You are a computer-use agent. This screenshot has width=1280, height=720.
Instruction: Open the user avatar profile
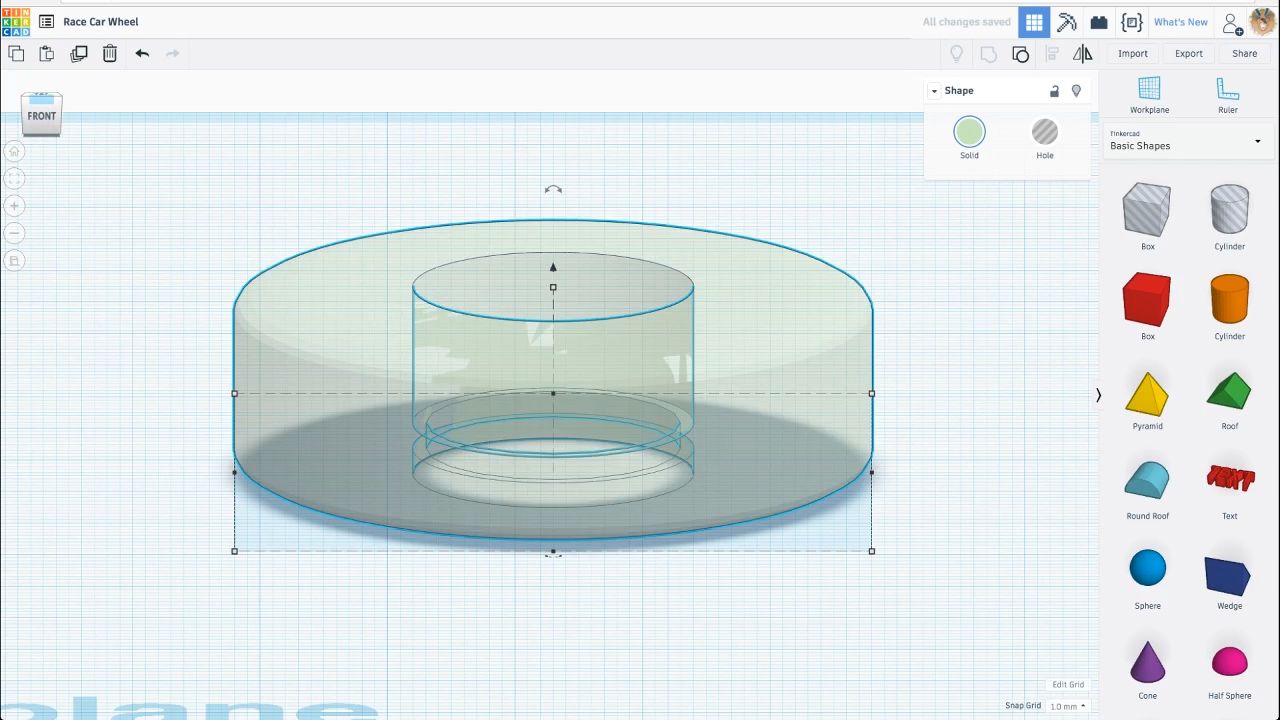[x=1263, y=21]
